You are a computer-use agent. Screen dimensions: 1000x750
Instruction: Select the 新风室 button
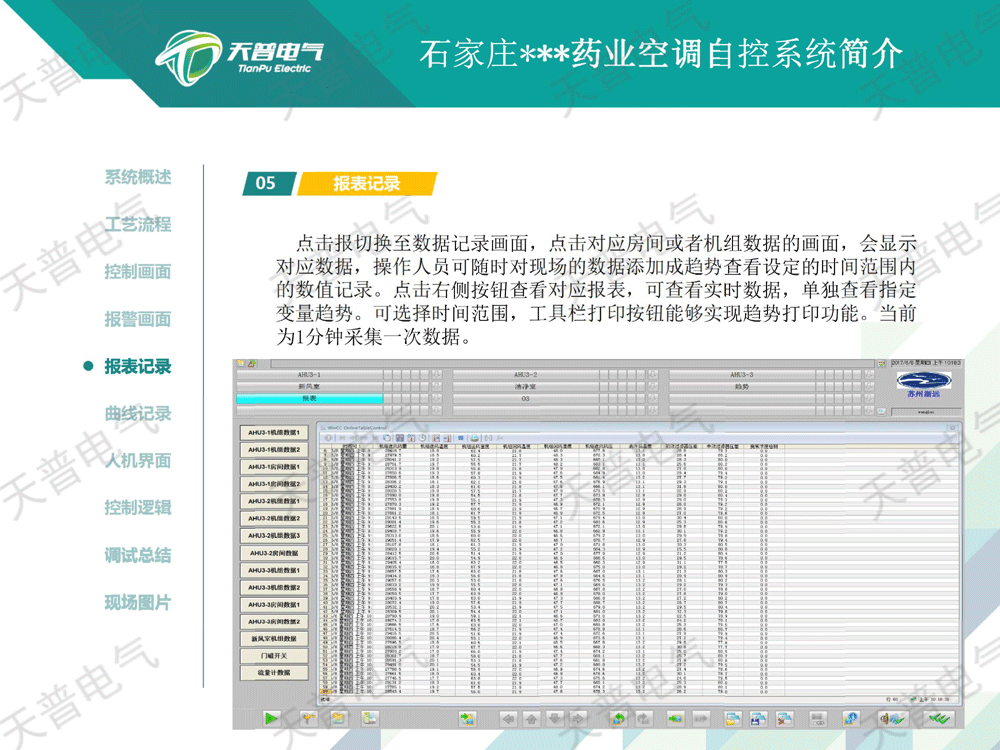click(309, 386)
